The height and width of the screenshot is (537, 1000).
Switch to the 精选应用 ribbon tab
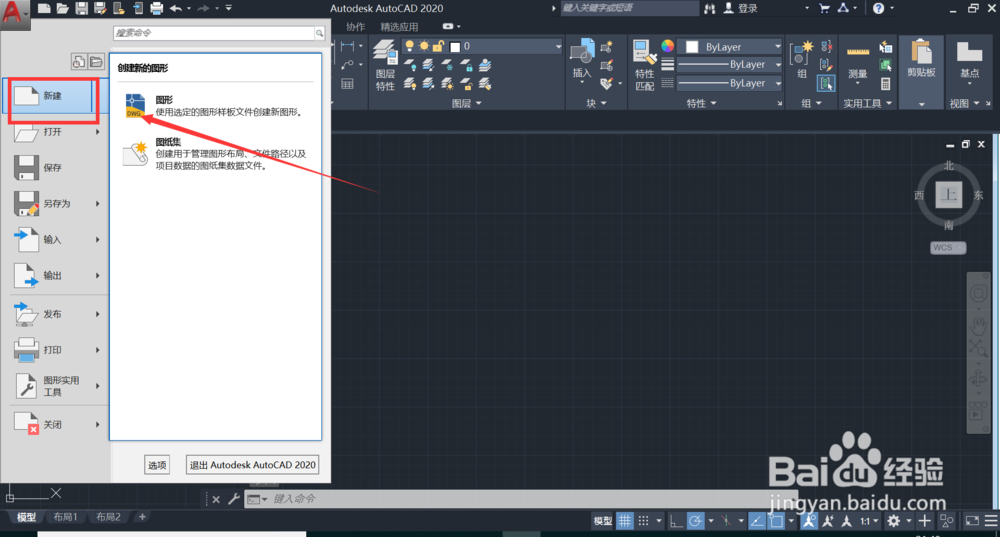[399, 27]
